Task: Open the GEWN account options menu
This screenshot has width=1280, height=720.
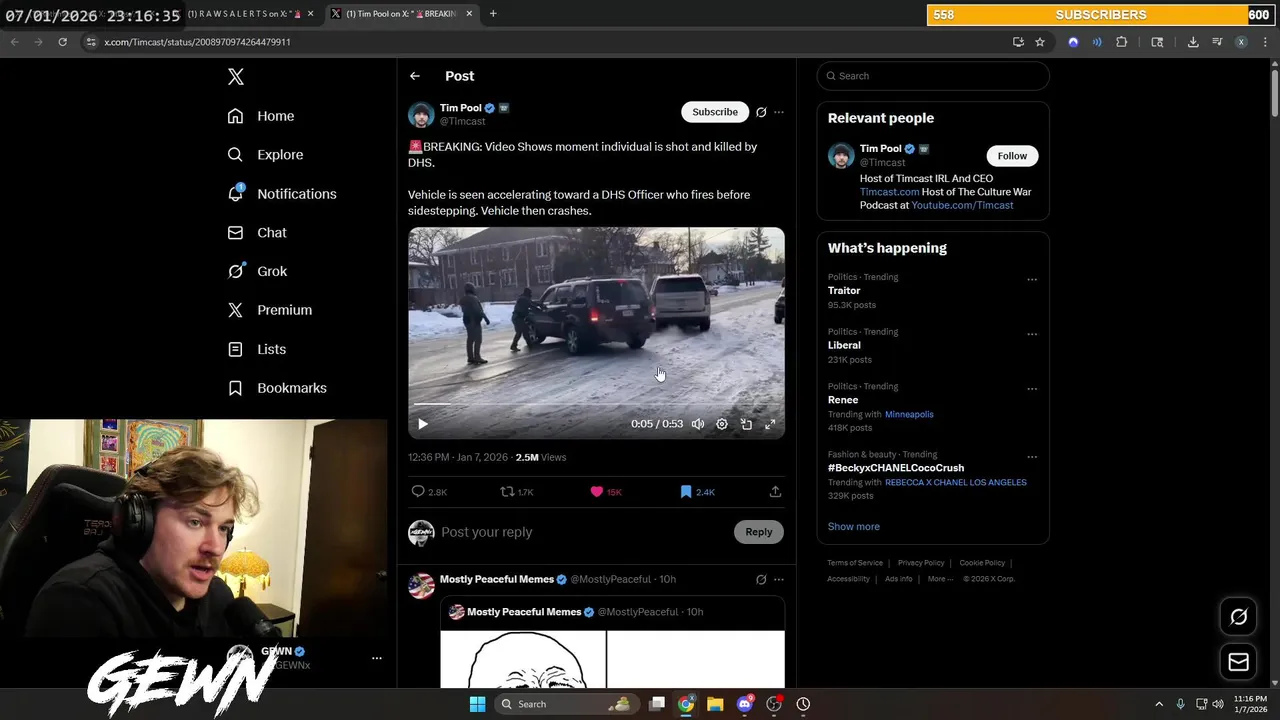Action: (x=377, y=658)
